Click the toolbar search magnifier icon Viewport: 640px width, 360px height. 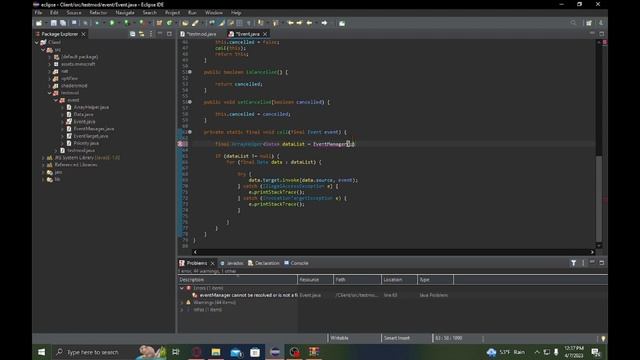(573, 23)
